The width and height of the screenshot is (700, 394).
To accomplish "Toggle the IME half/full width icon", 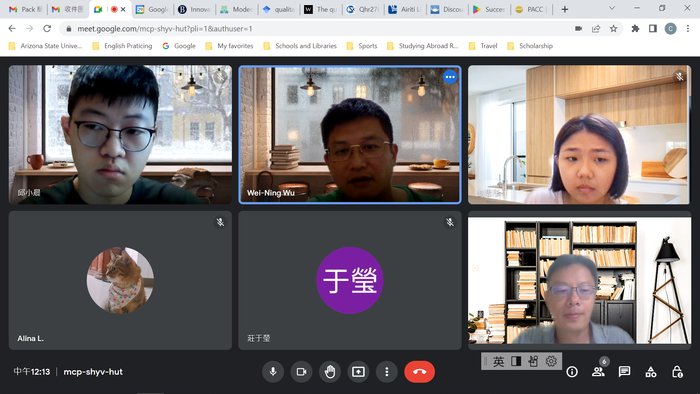I will [516, 361].
